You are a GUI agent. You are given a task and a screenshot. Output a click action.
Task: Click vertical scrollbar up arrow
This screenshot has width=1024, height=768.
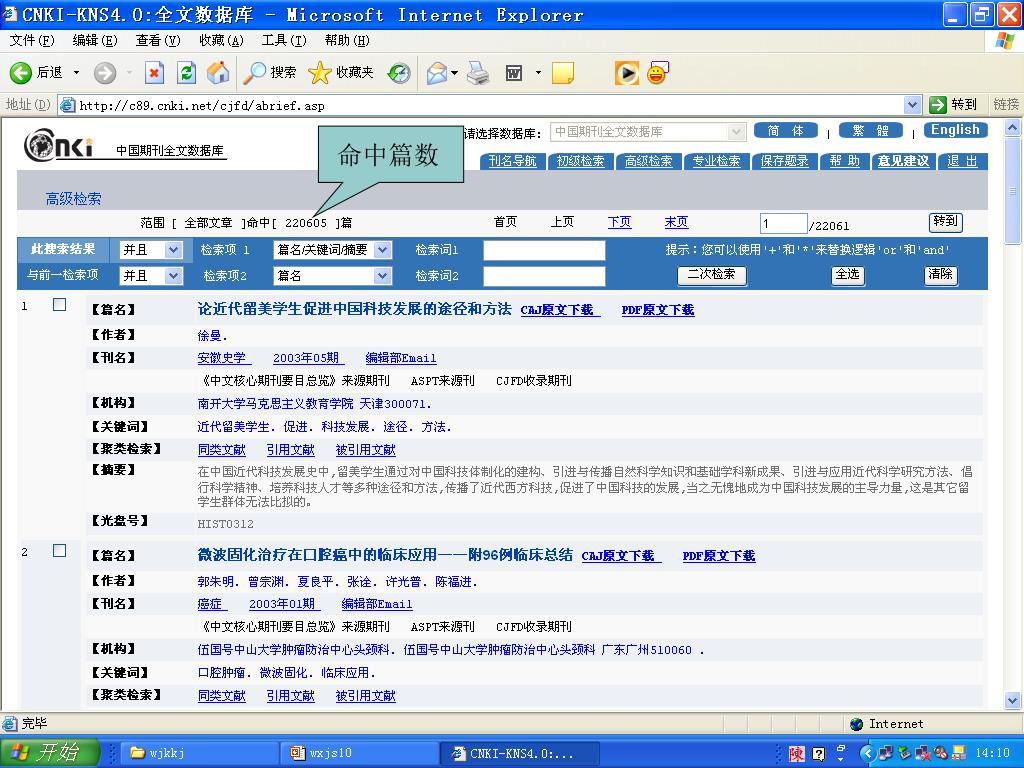pos(1013,128)
